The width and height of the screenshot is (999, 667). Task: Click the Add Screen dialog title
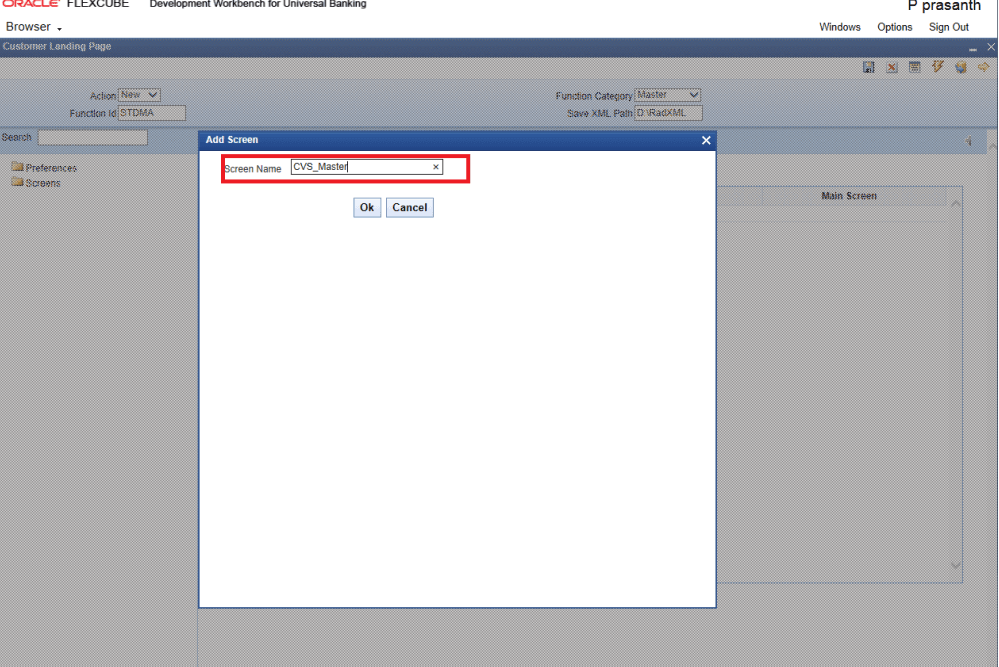coord(232,140)
